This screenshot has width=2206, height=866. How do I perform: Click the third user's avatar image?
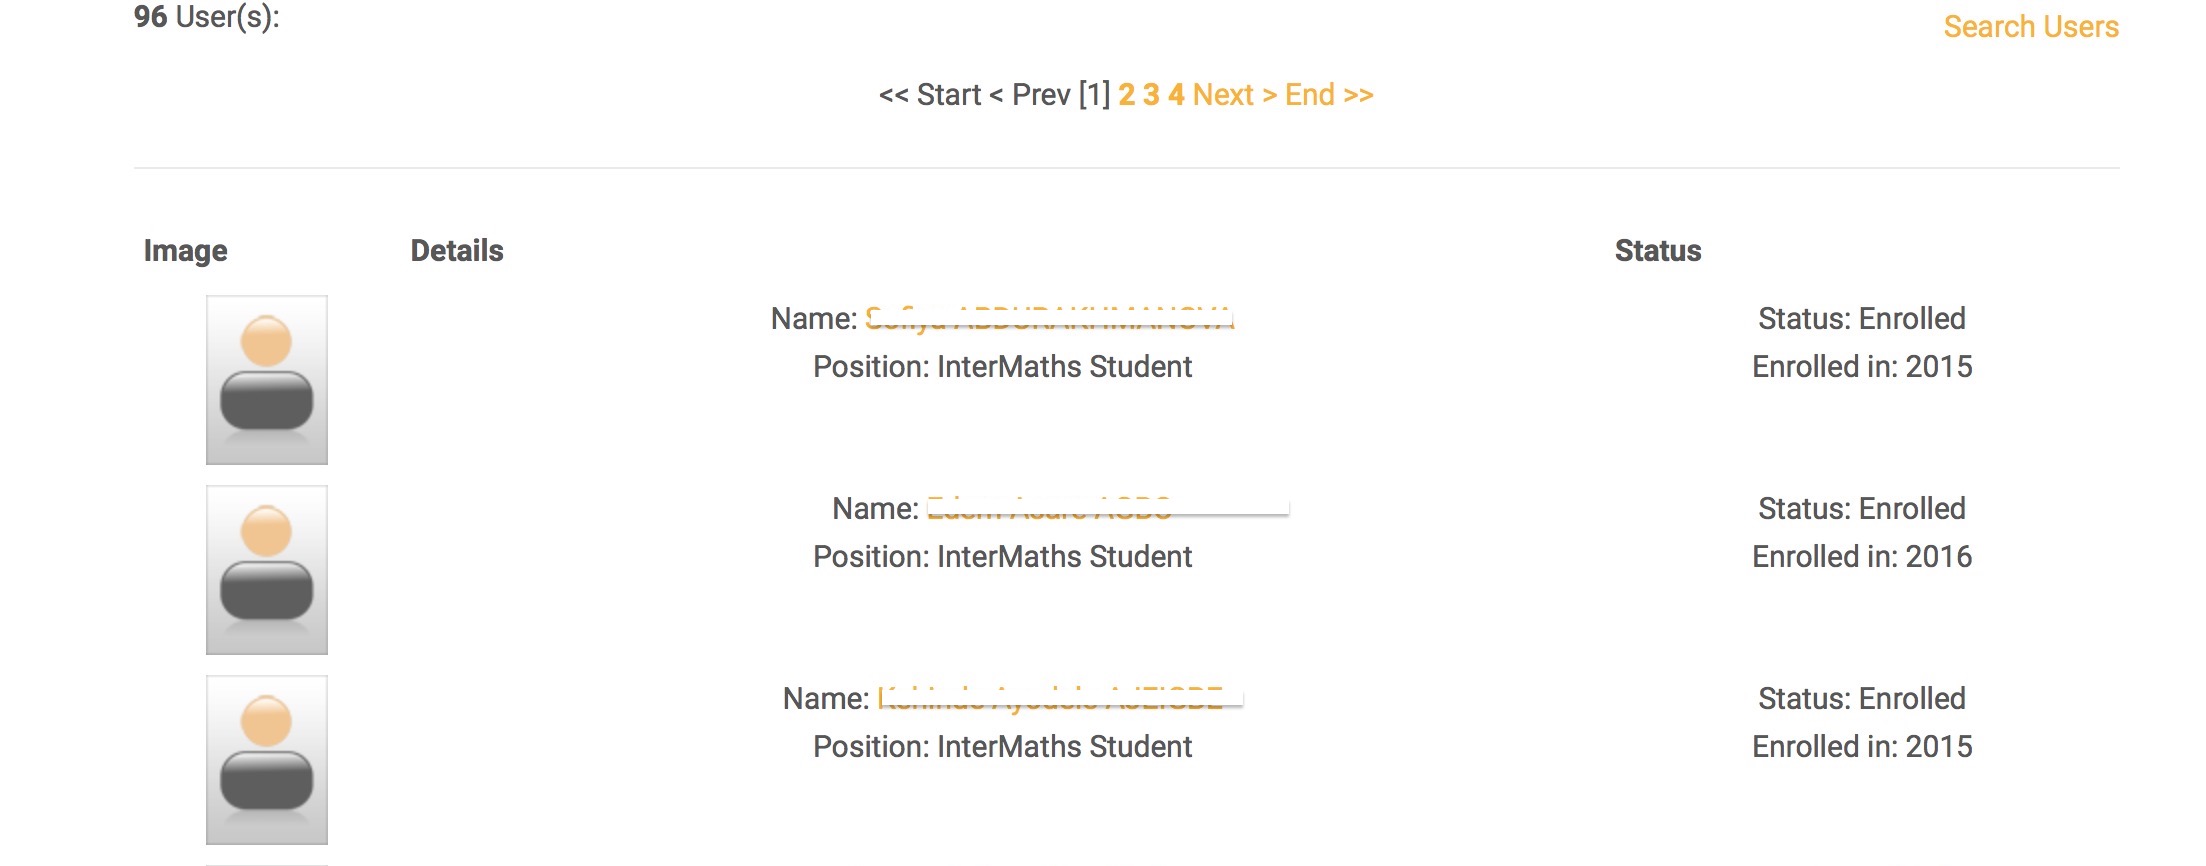pos(267,760)
